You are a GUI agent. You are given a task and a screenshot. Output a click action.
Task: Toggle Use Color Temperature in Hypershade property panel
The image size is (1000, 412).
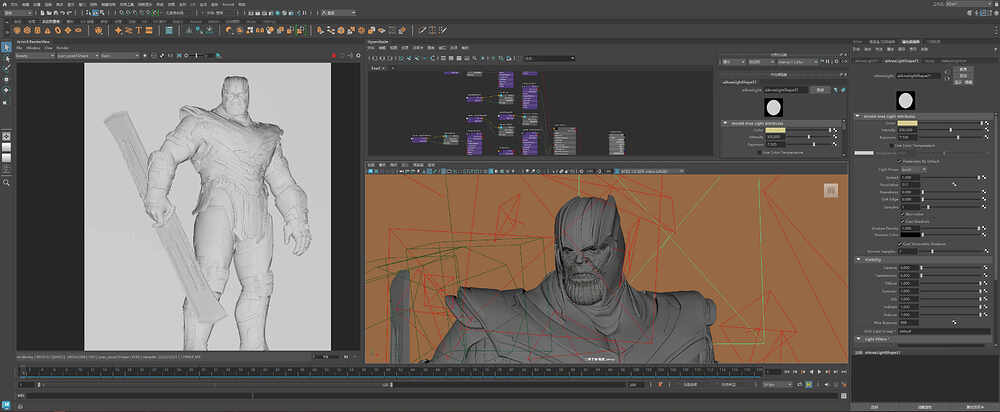click(x=759, y=152)
